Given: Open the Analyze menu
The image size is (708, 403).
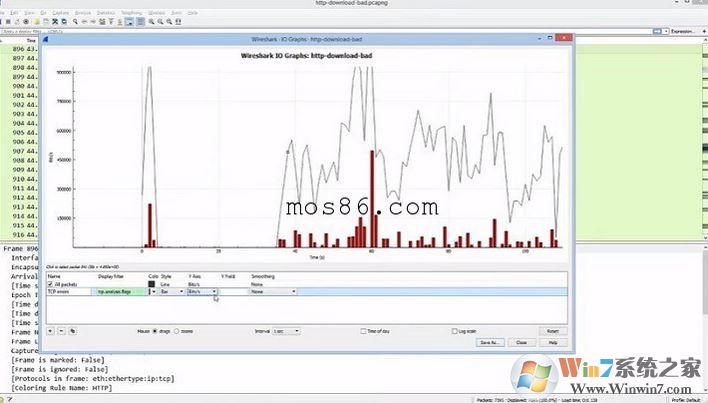Looking at the screenshot, I should (83, 13).
